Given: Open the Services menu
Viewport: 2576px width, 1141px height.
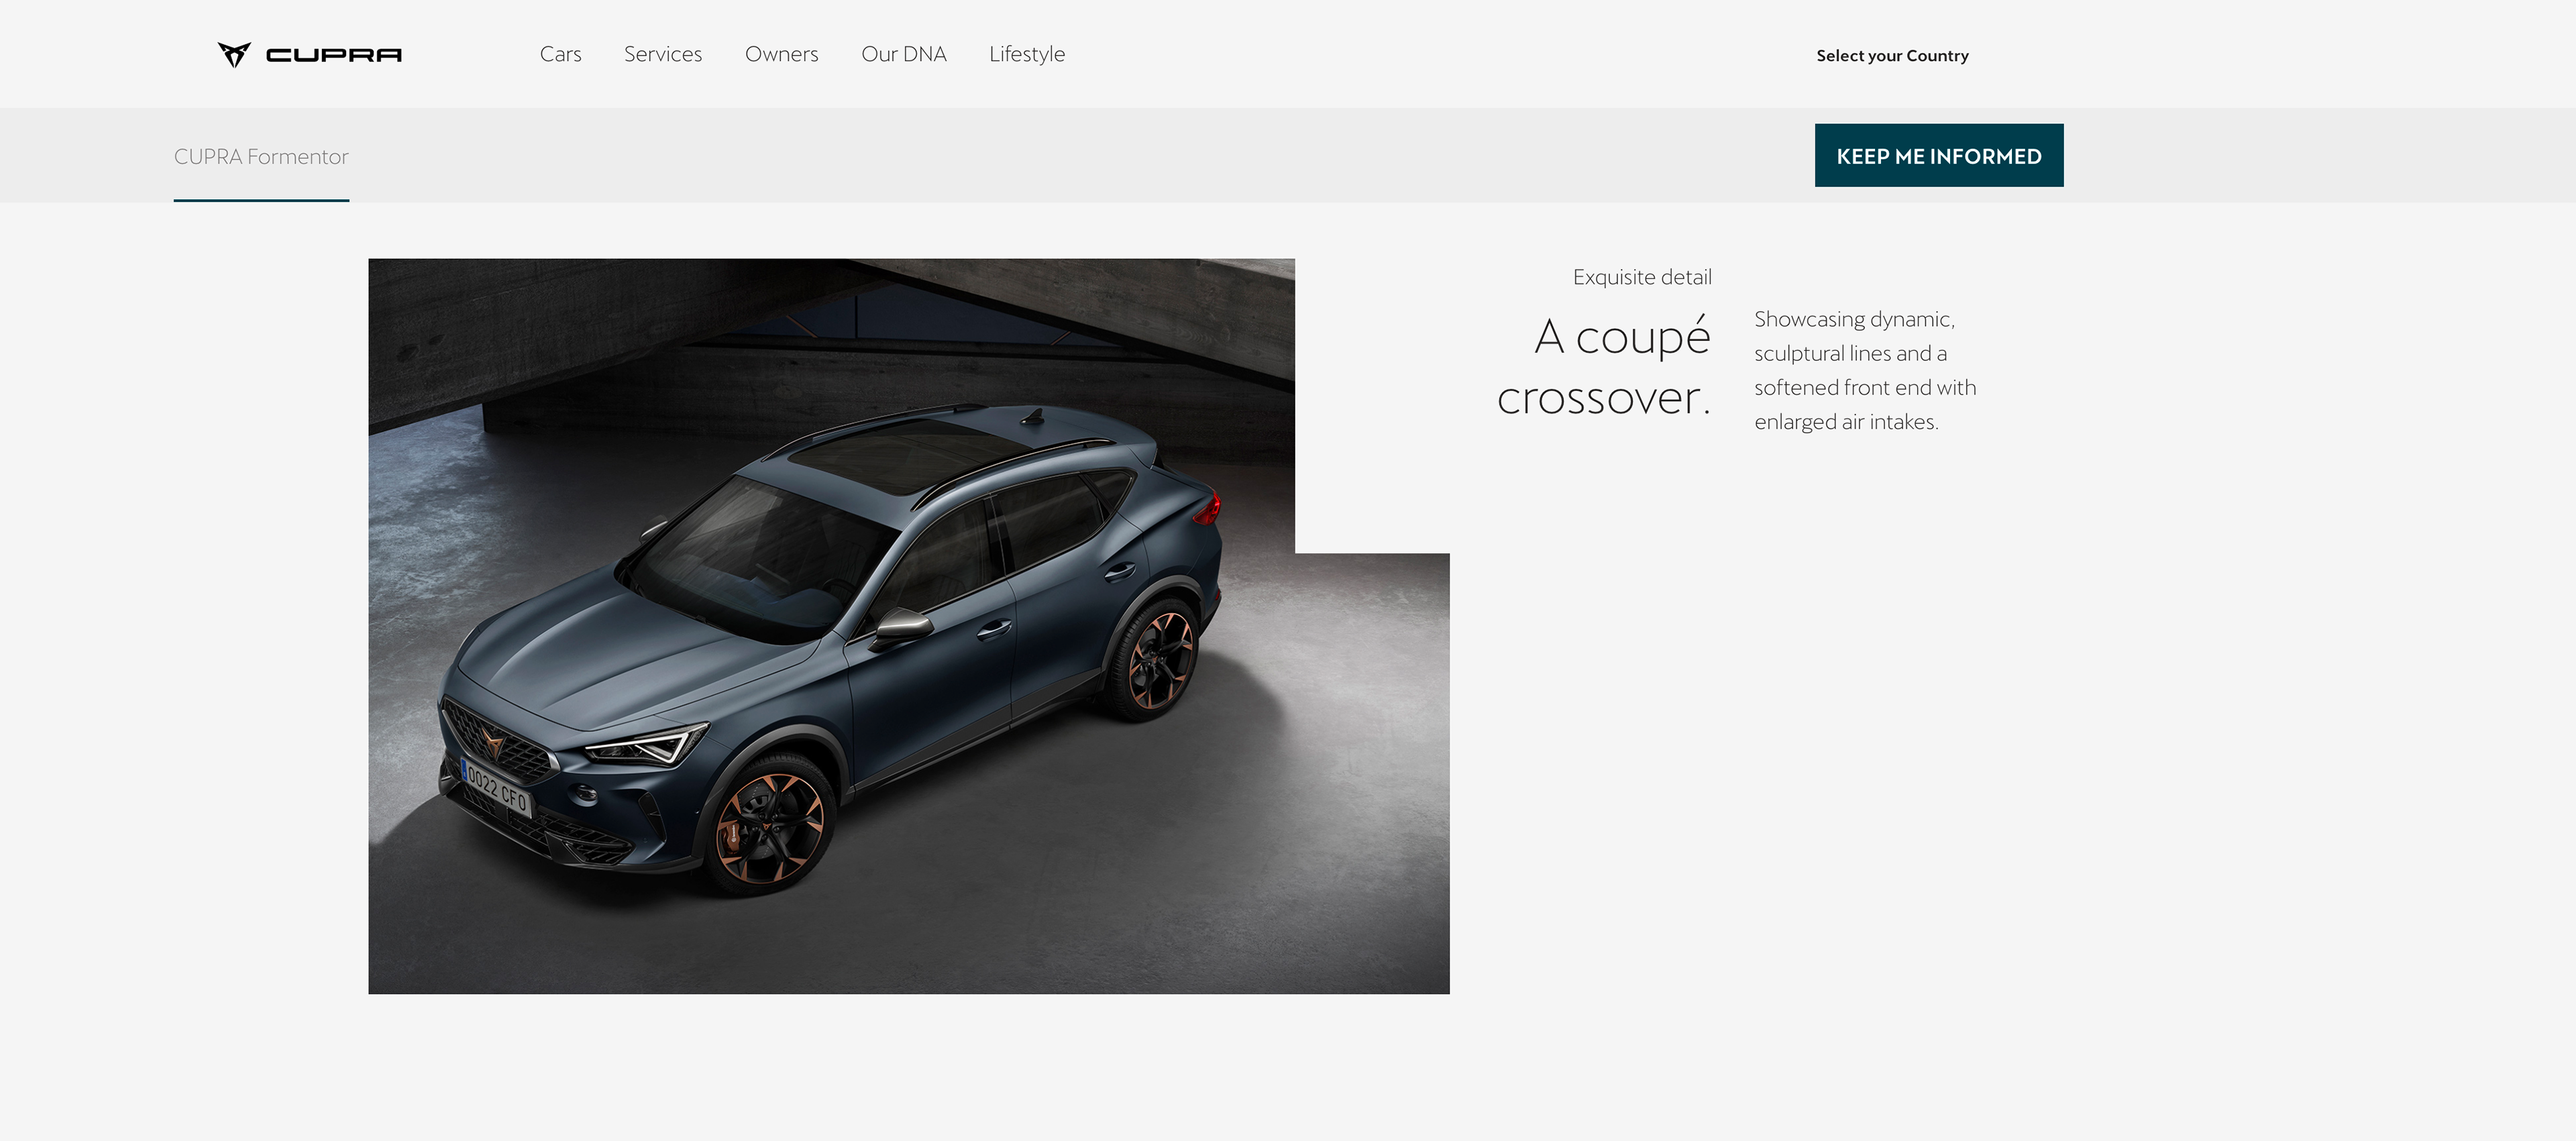Looking at the screenshot, I should click(x=663, y=54).
